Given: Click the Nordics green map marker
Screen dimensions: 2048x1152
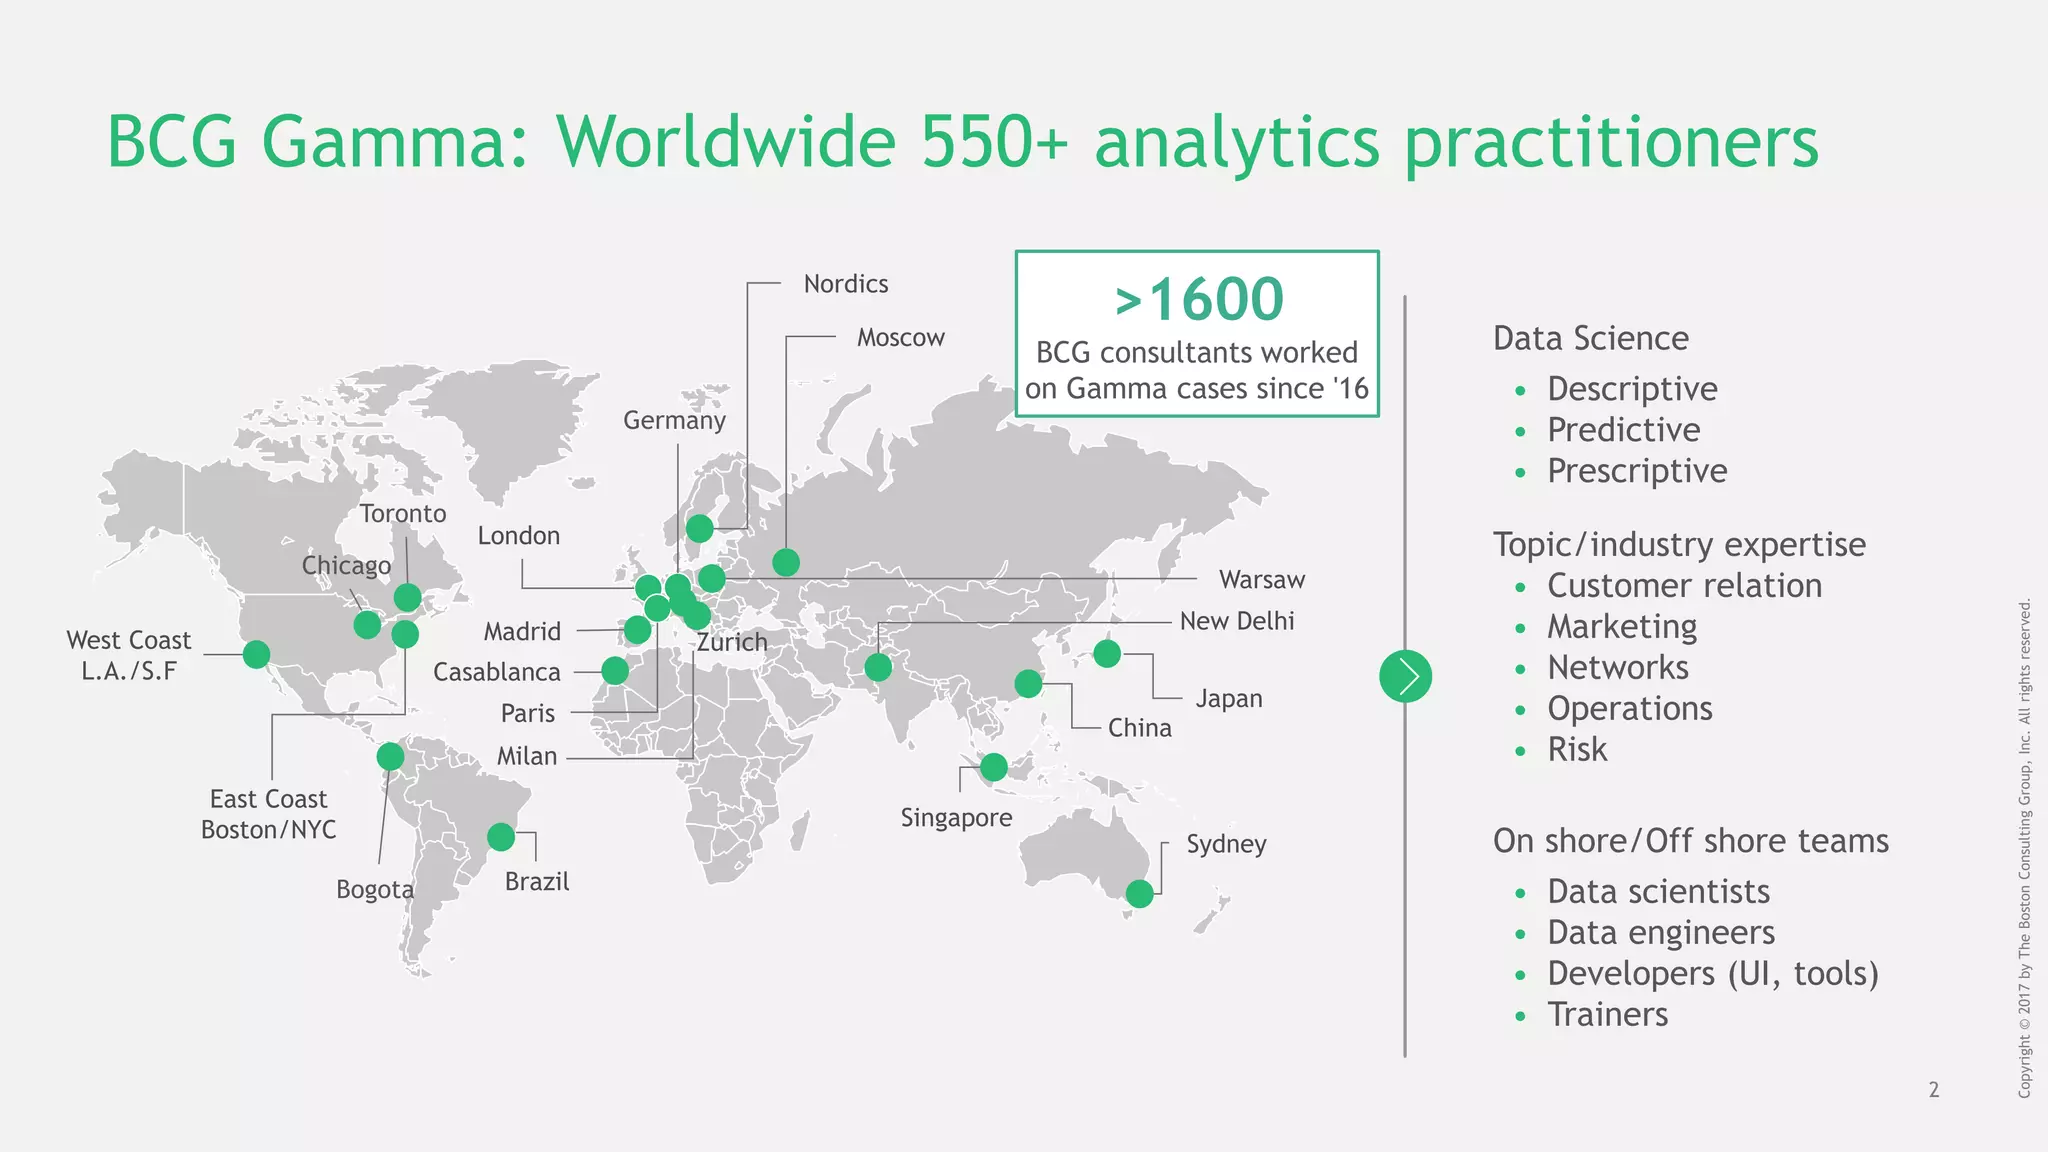Looking at the screenshot, I should (700, 527).
